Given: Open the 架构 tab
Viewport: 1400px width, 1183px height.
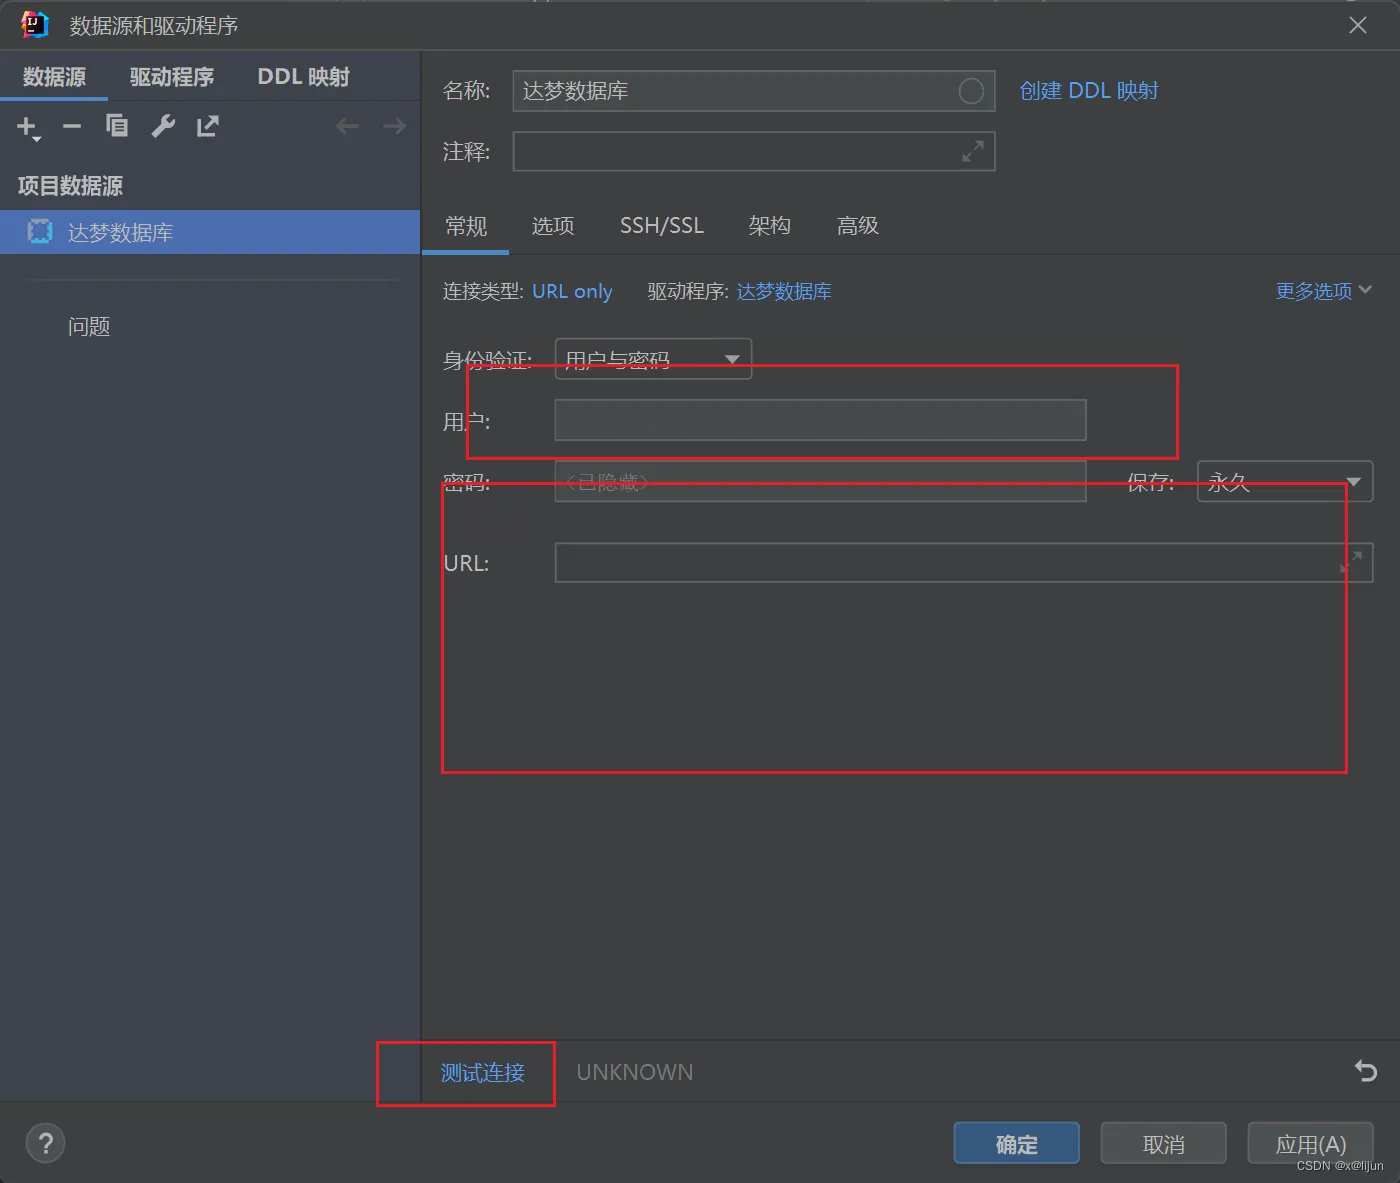Looking at the screenshot, I should pos(769,226).
